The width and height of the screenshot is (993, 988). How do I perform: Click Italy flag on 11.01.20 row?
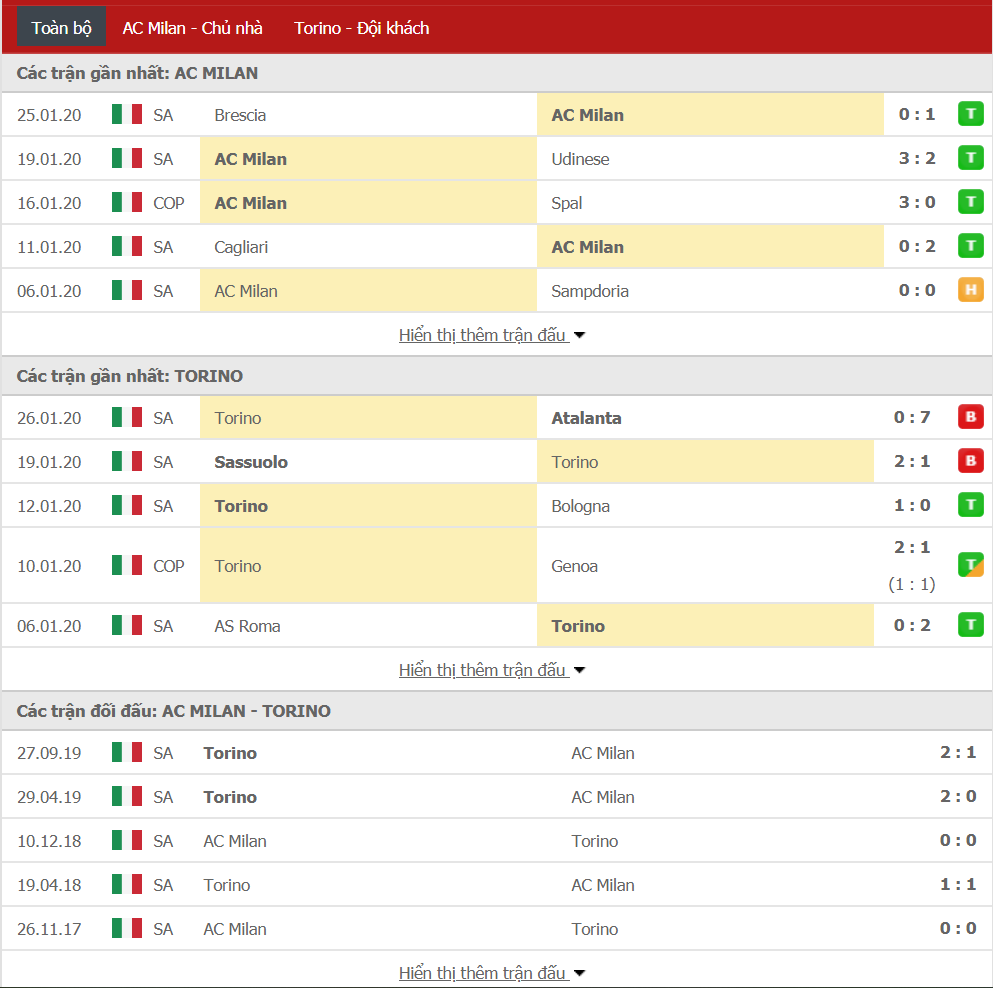pos(127,246)
